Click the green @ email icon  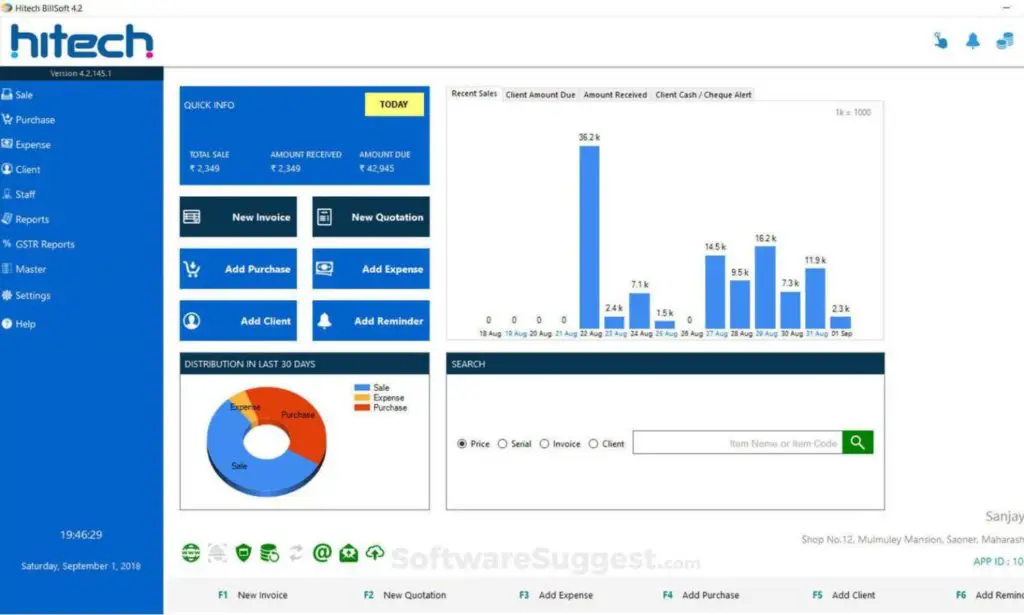click(x=322, y=553)
